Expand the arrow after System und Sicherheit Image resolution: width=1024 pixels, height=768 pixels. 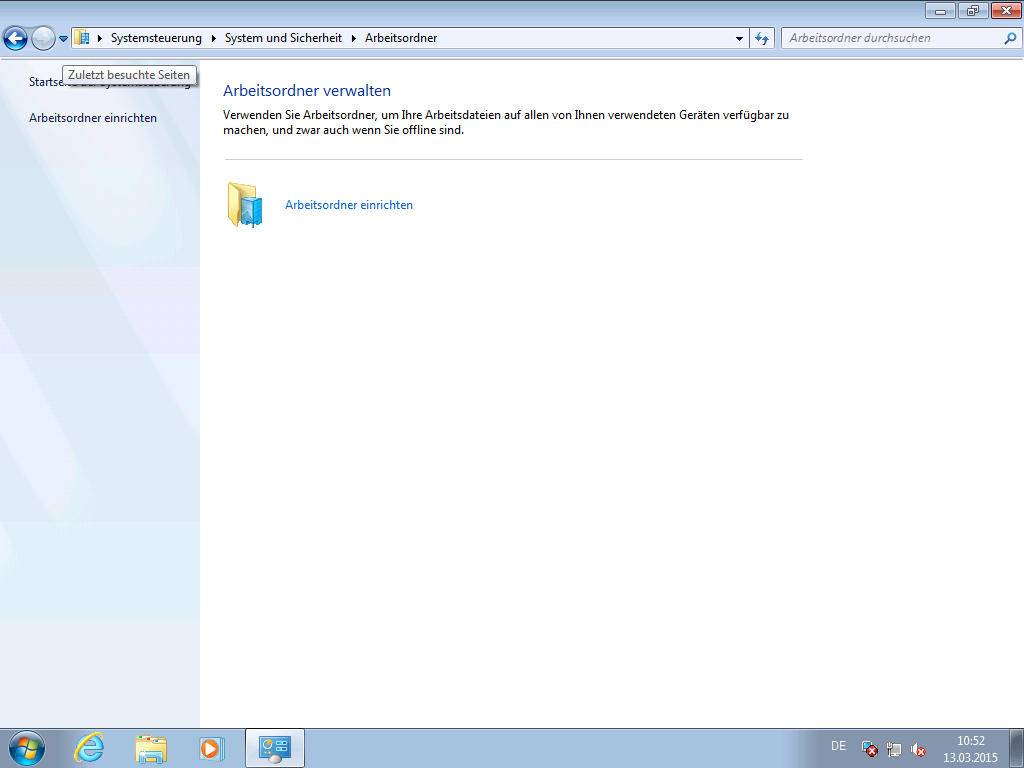(353, 39)
